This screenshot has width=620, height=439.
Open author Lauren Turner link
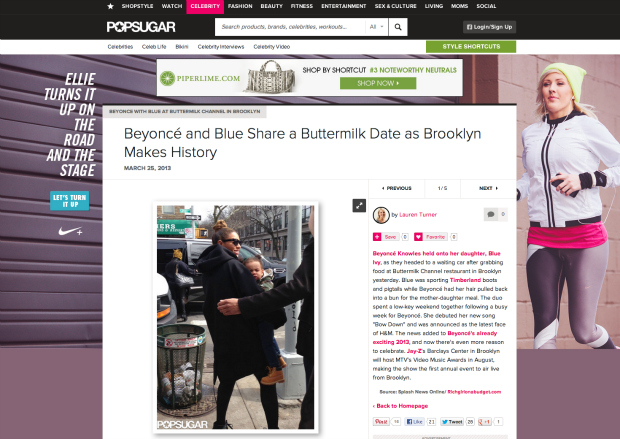[418, 215]
